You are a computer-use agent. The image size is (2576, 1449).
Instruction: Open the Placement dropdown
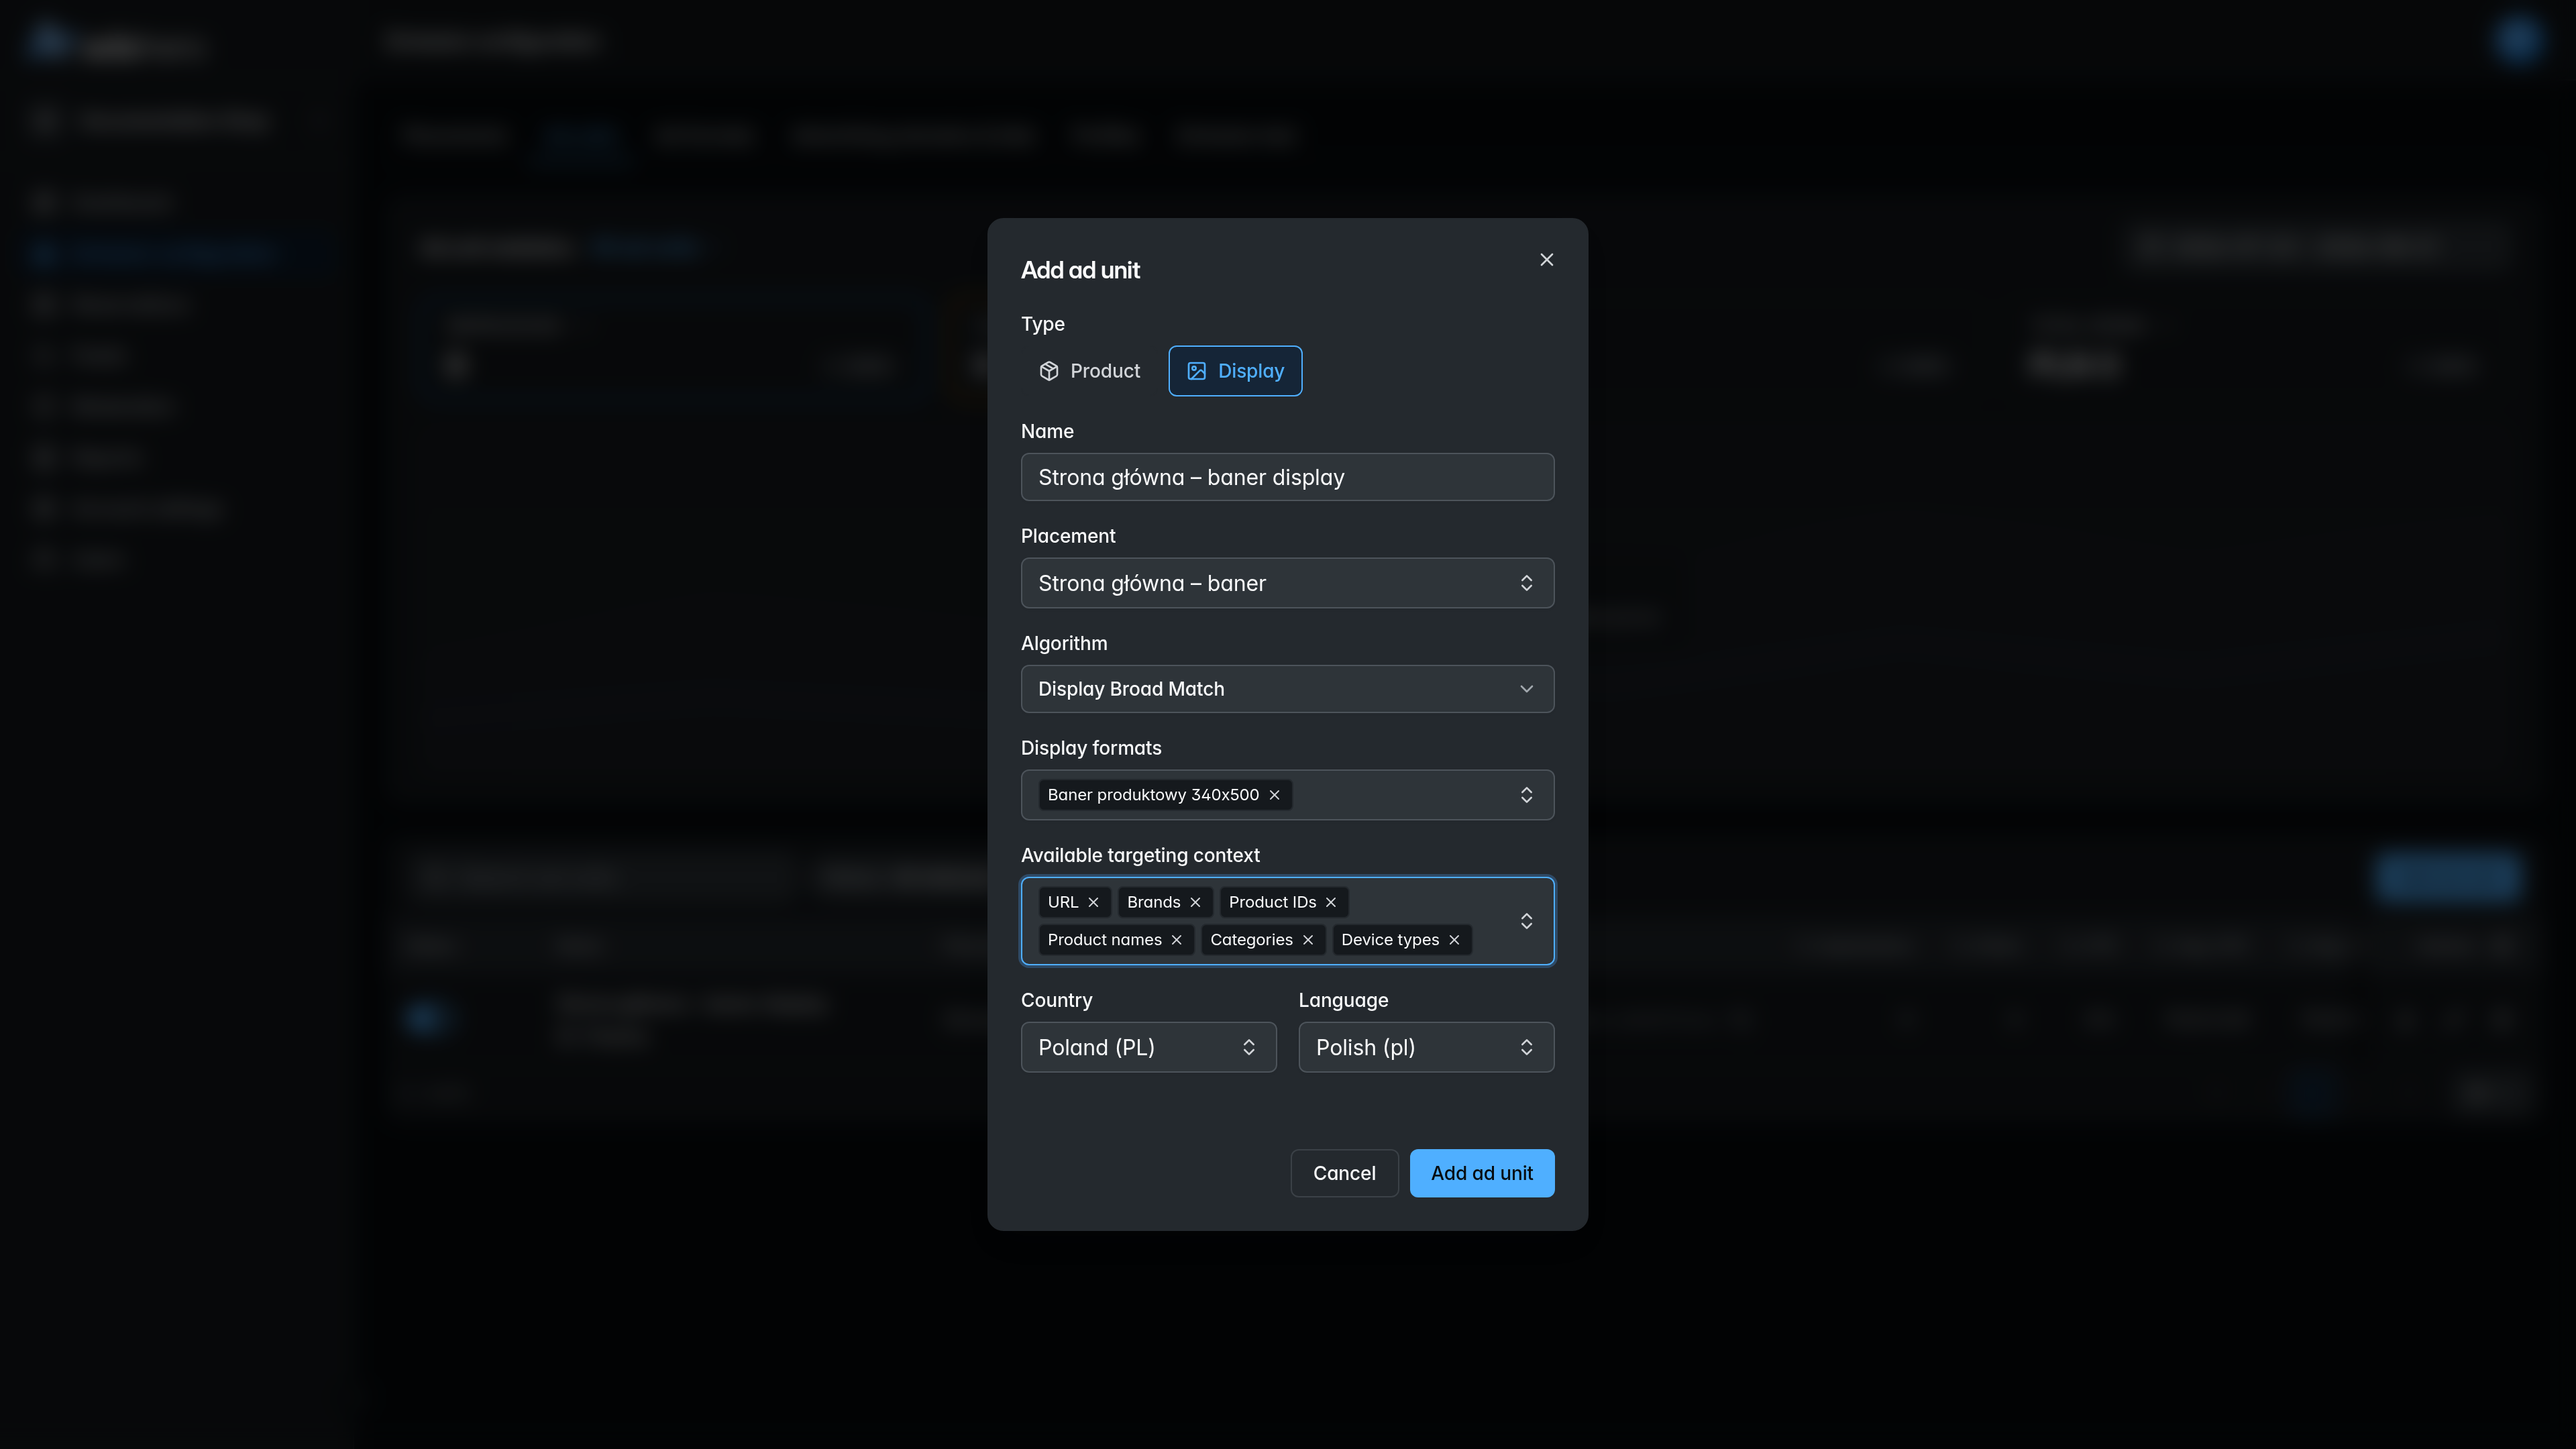coord(1287,583)
